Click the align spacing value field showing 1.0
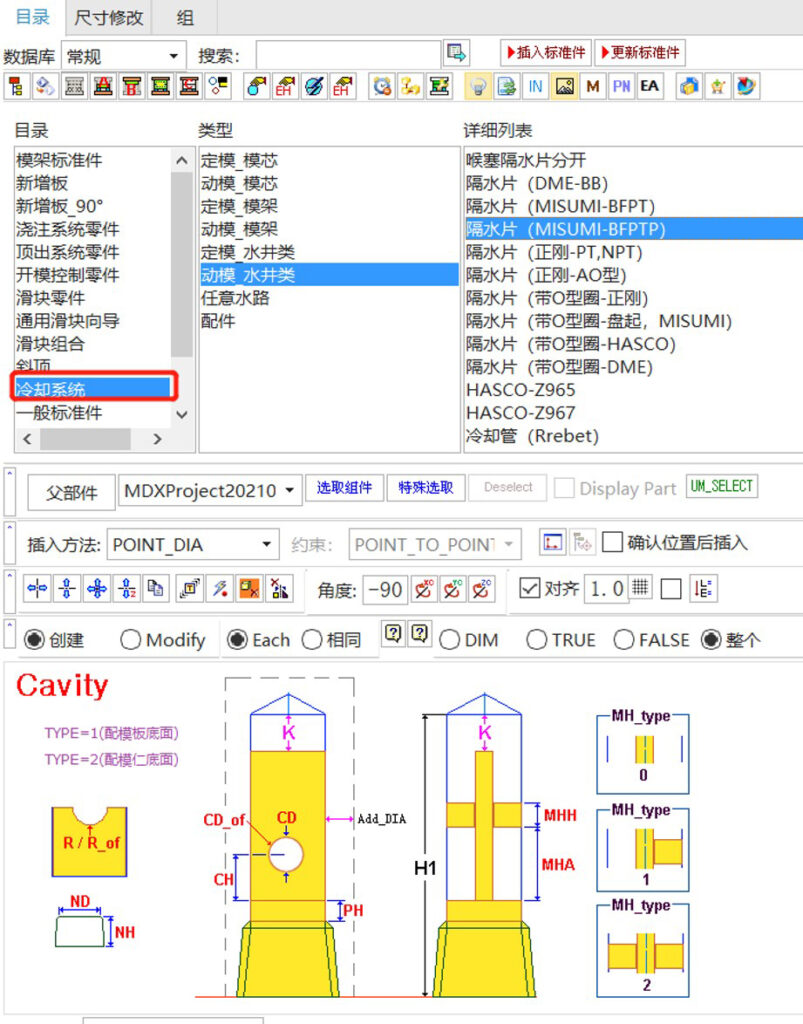The image size is (803, 1024). click(606, 589)
